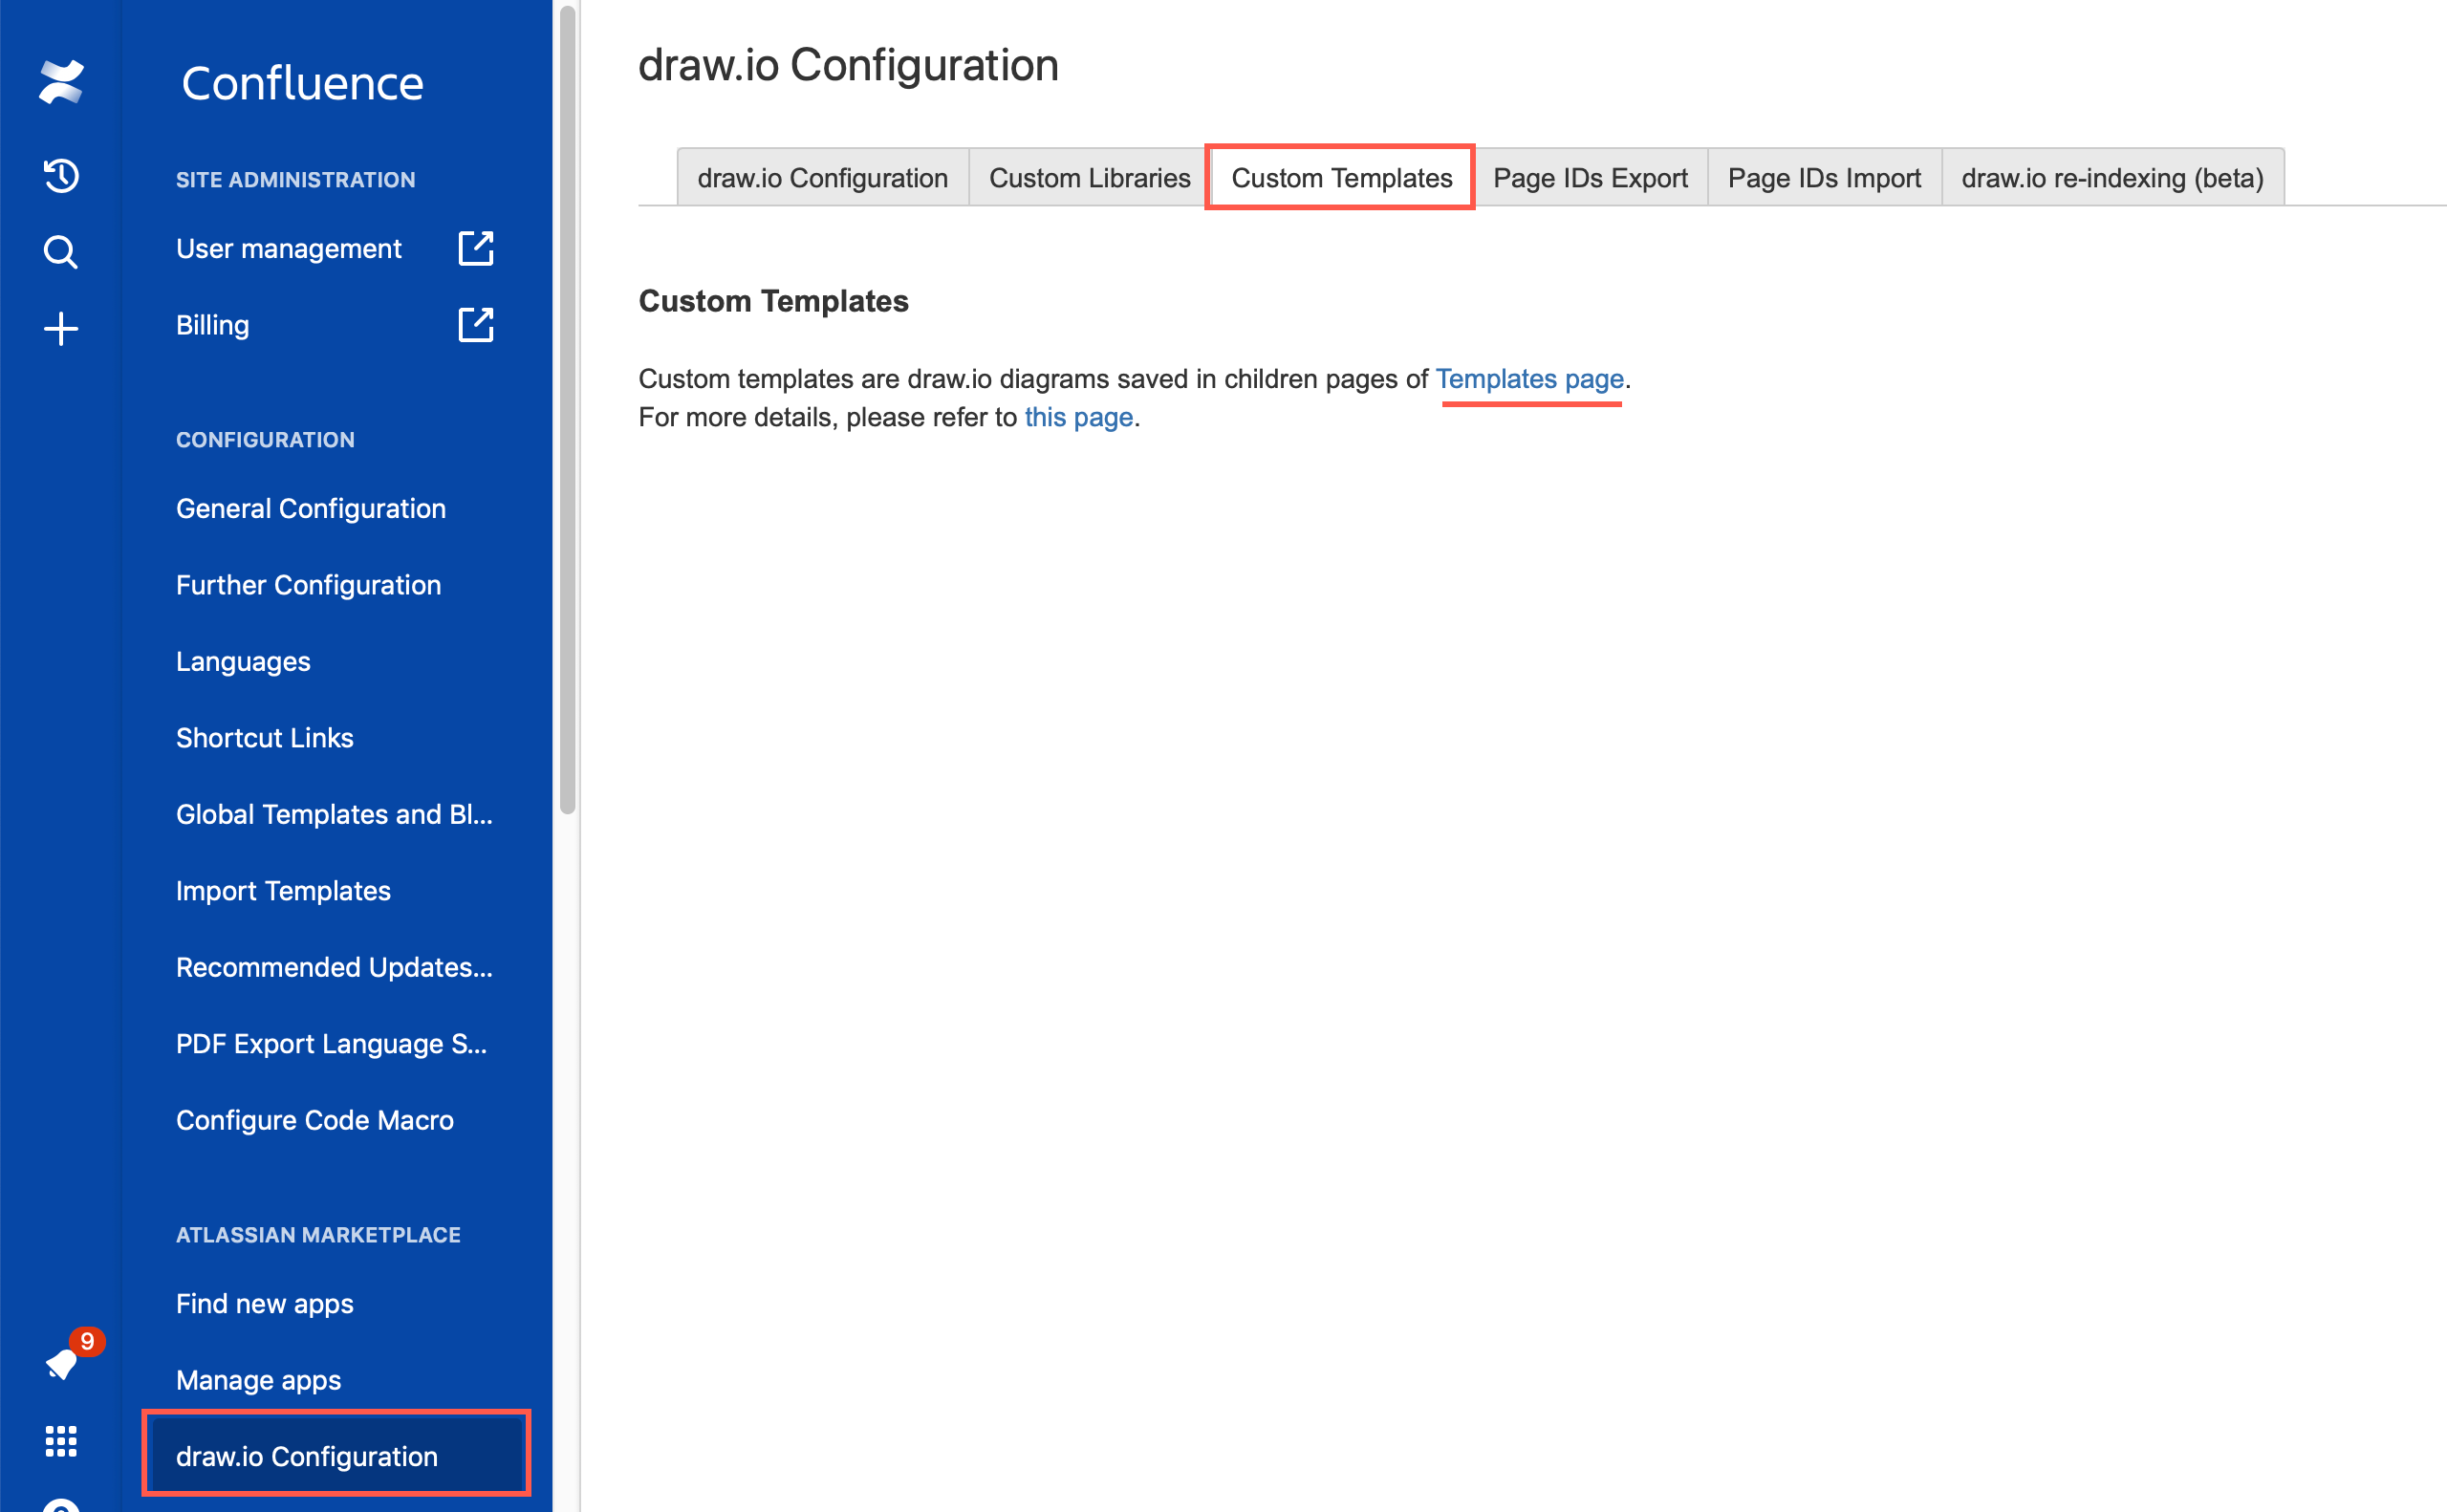Select the draw.io re-indexing (beta) tab
Image resolution: width=2447 pixels, height=1512 pixels.
tap(2111, 177)
